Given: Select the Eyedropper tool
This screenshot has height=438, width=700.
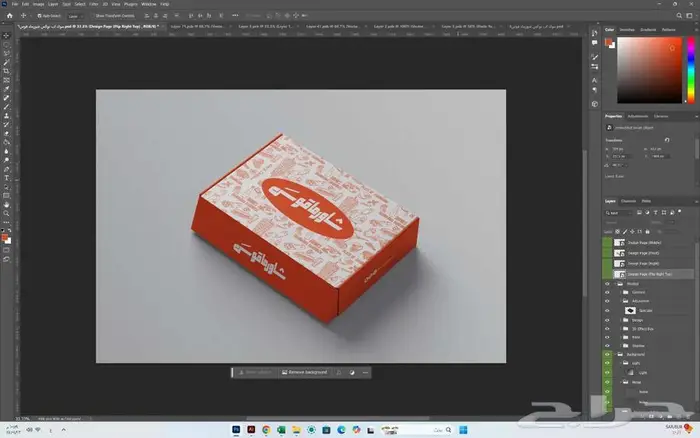Looking at the screenshot, I should click(6, 89).
